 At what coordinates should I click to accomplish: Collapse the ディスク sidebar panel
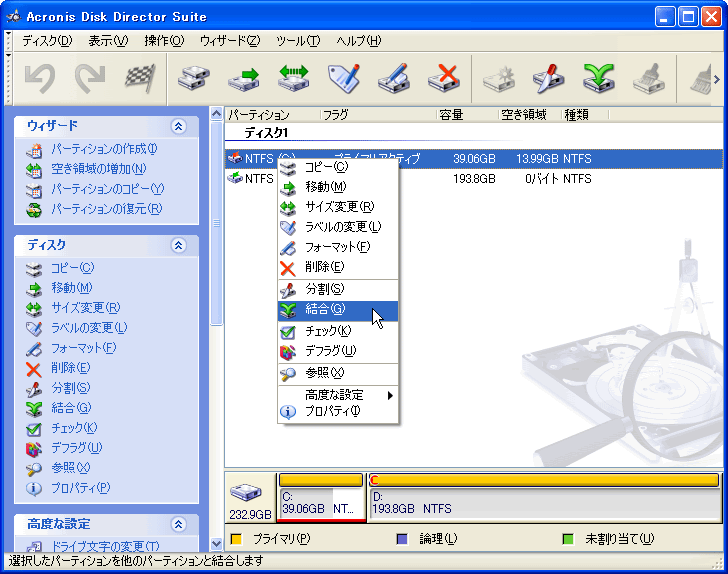(x=178, y=245)
